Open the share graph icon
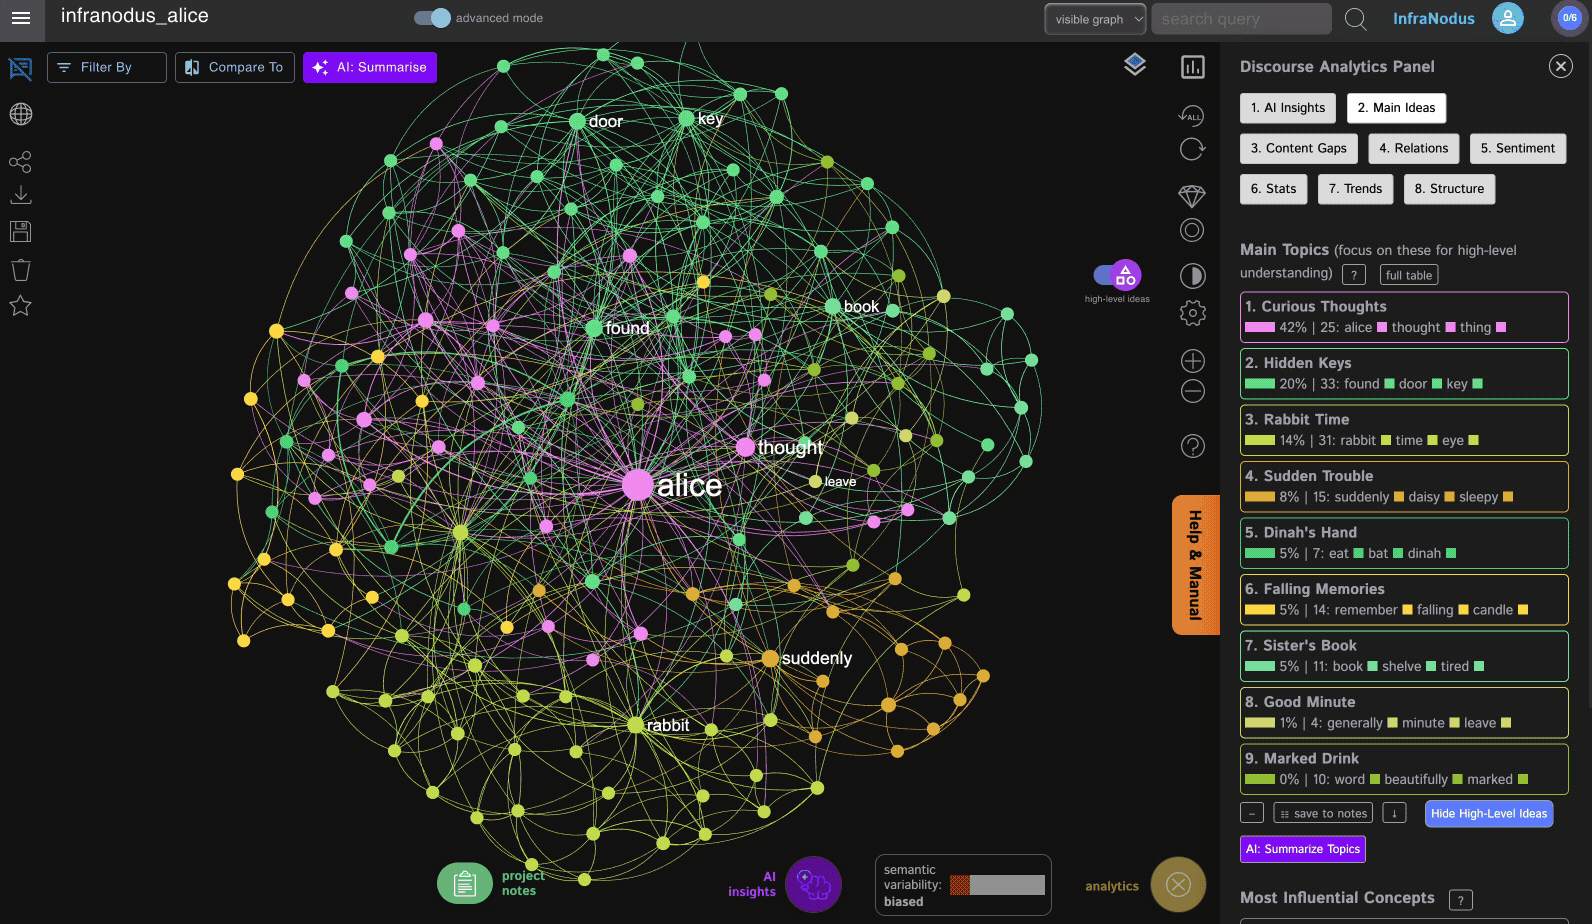1592x924 pixels. [20, 162]
